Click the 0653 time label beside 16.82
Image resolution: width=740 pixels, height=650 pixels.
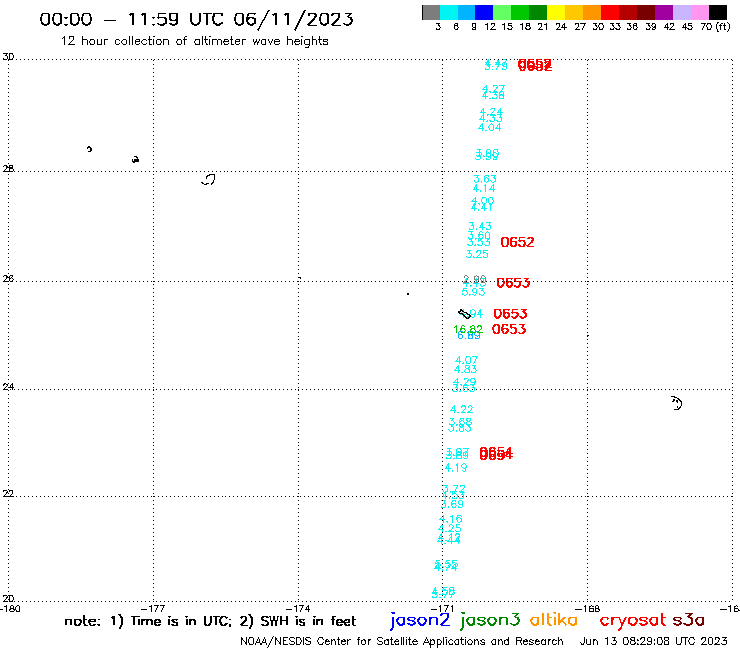tap(509, 329)
